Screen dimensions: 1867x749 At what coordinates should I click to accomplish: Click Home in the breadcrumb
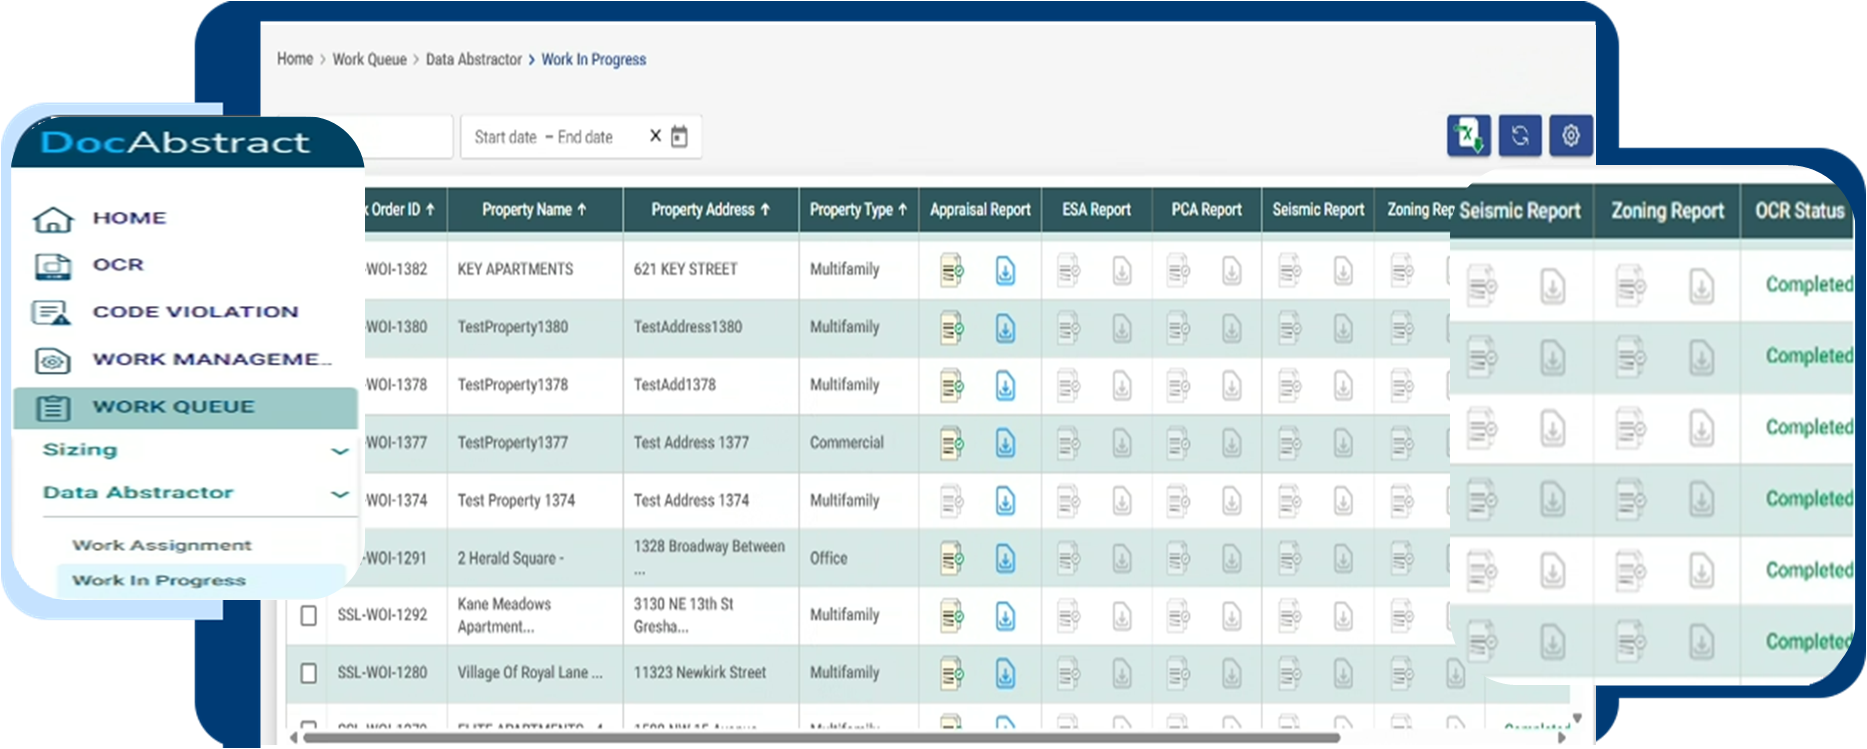295,59
